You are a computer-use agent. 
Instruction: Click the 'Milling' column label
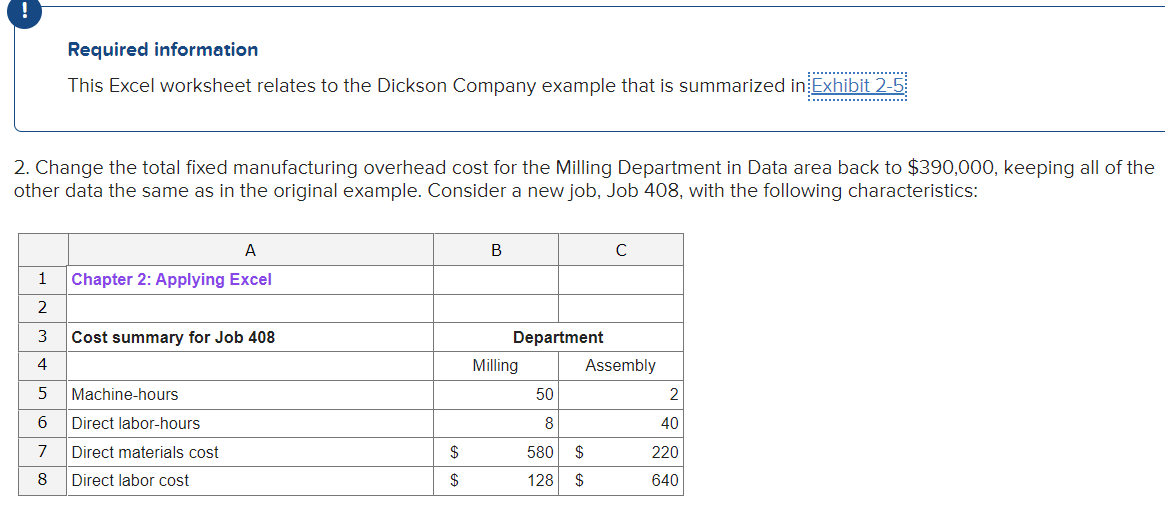coord(496,365)
